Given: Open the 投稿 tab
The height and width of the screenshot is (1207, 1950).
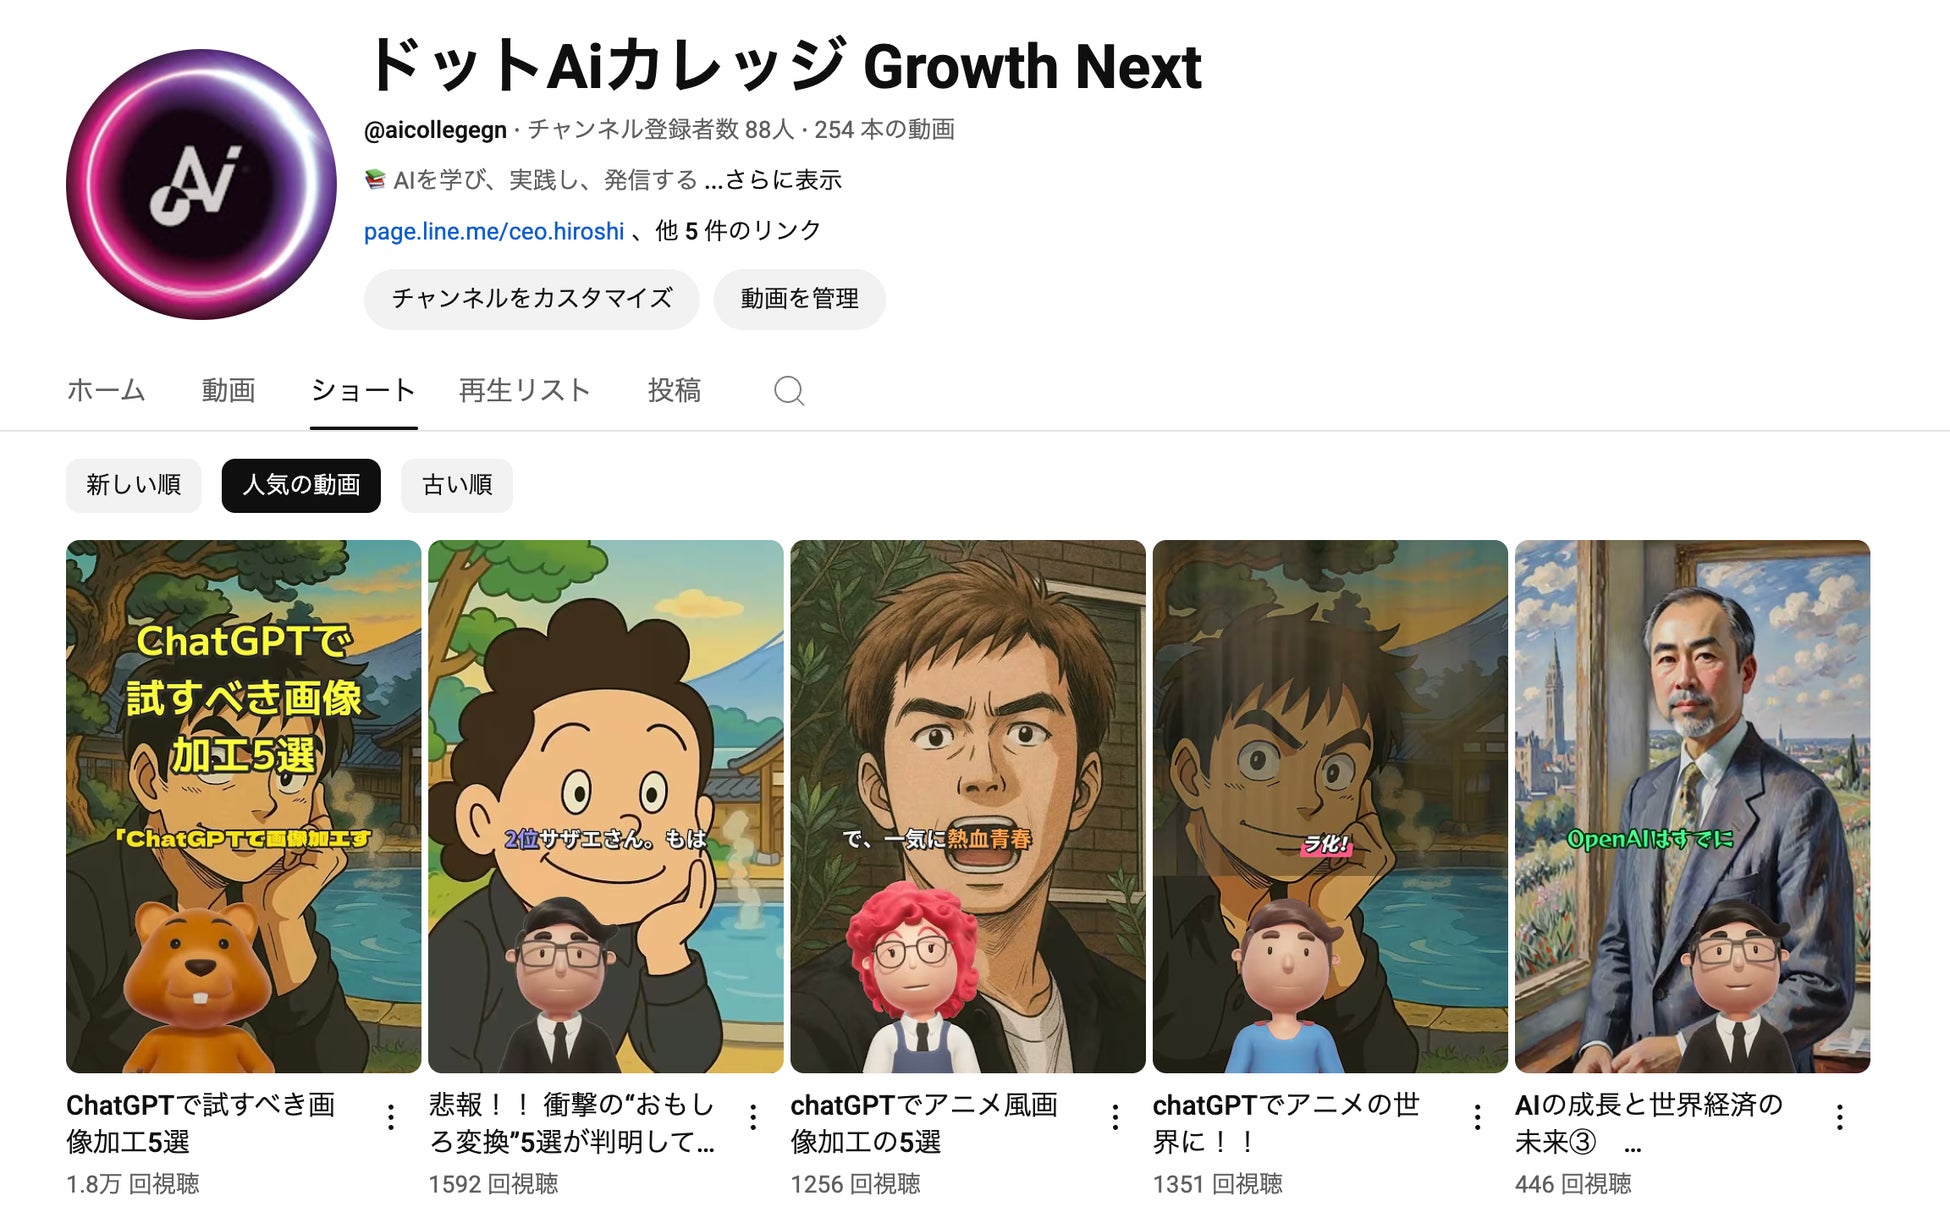Looking at the screenshot, I should point(674,390).
